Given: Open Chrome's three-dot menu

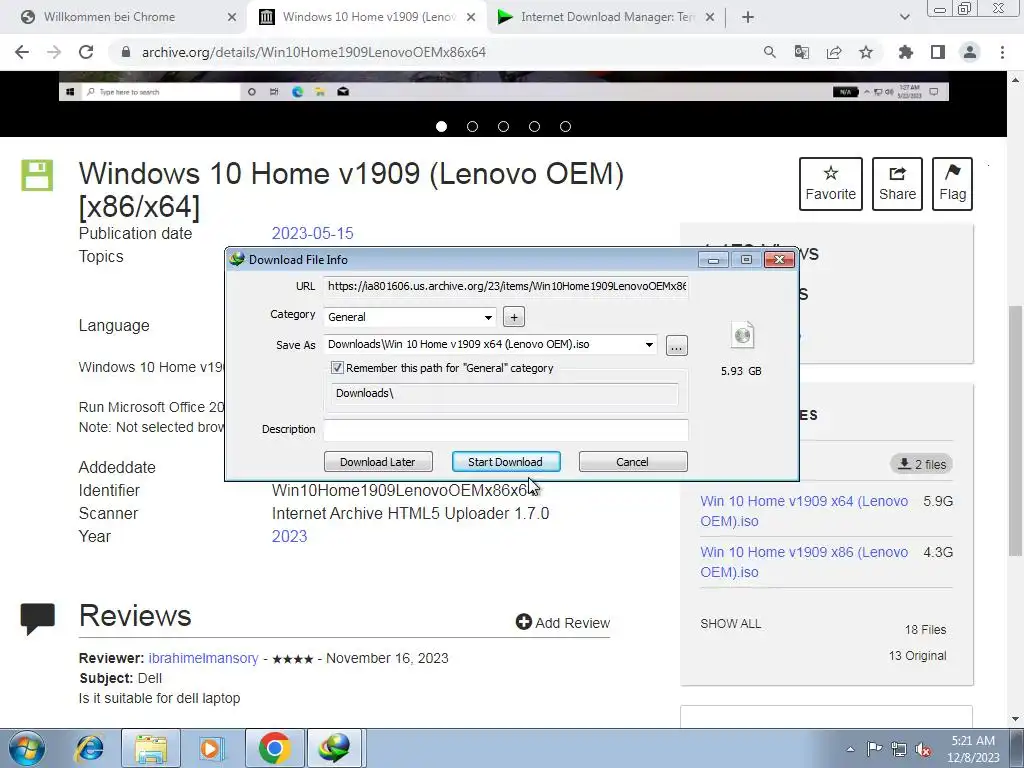Looking at the screenshot, I should point(1002,52).
